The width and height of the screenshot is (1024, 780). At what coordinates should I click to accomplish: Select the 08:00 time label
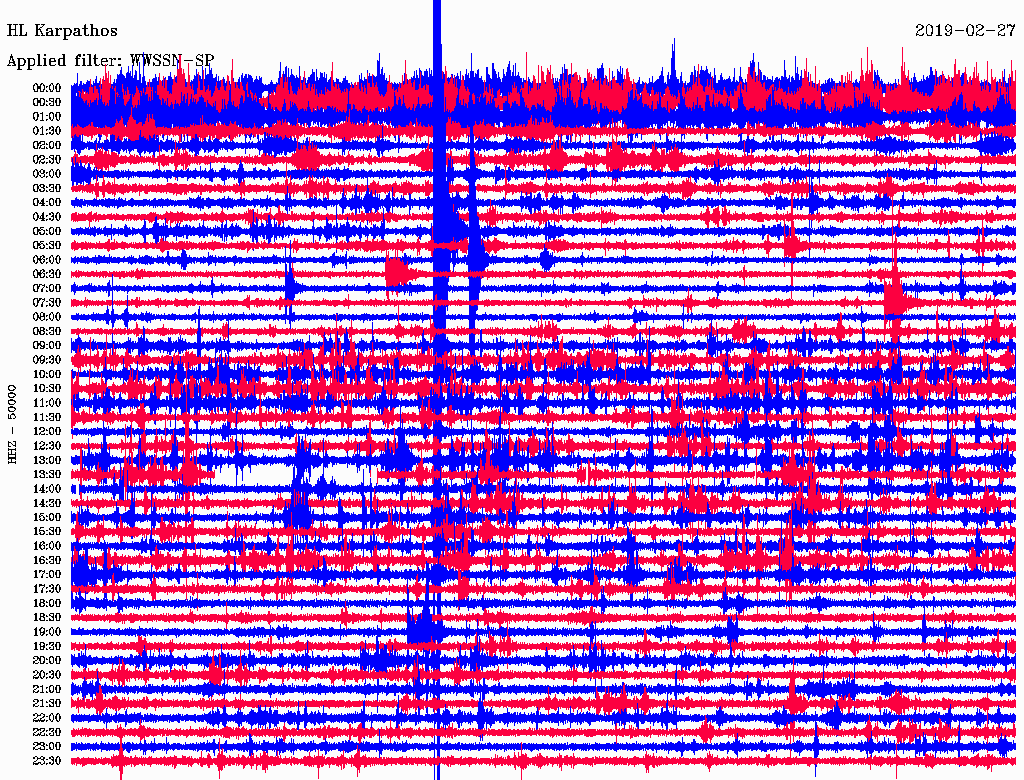tap(47, 317)
